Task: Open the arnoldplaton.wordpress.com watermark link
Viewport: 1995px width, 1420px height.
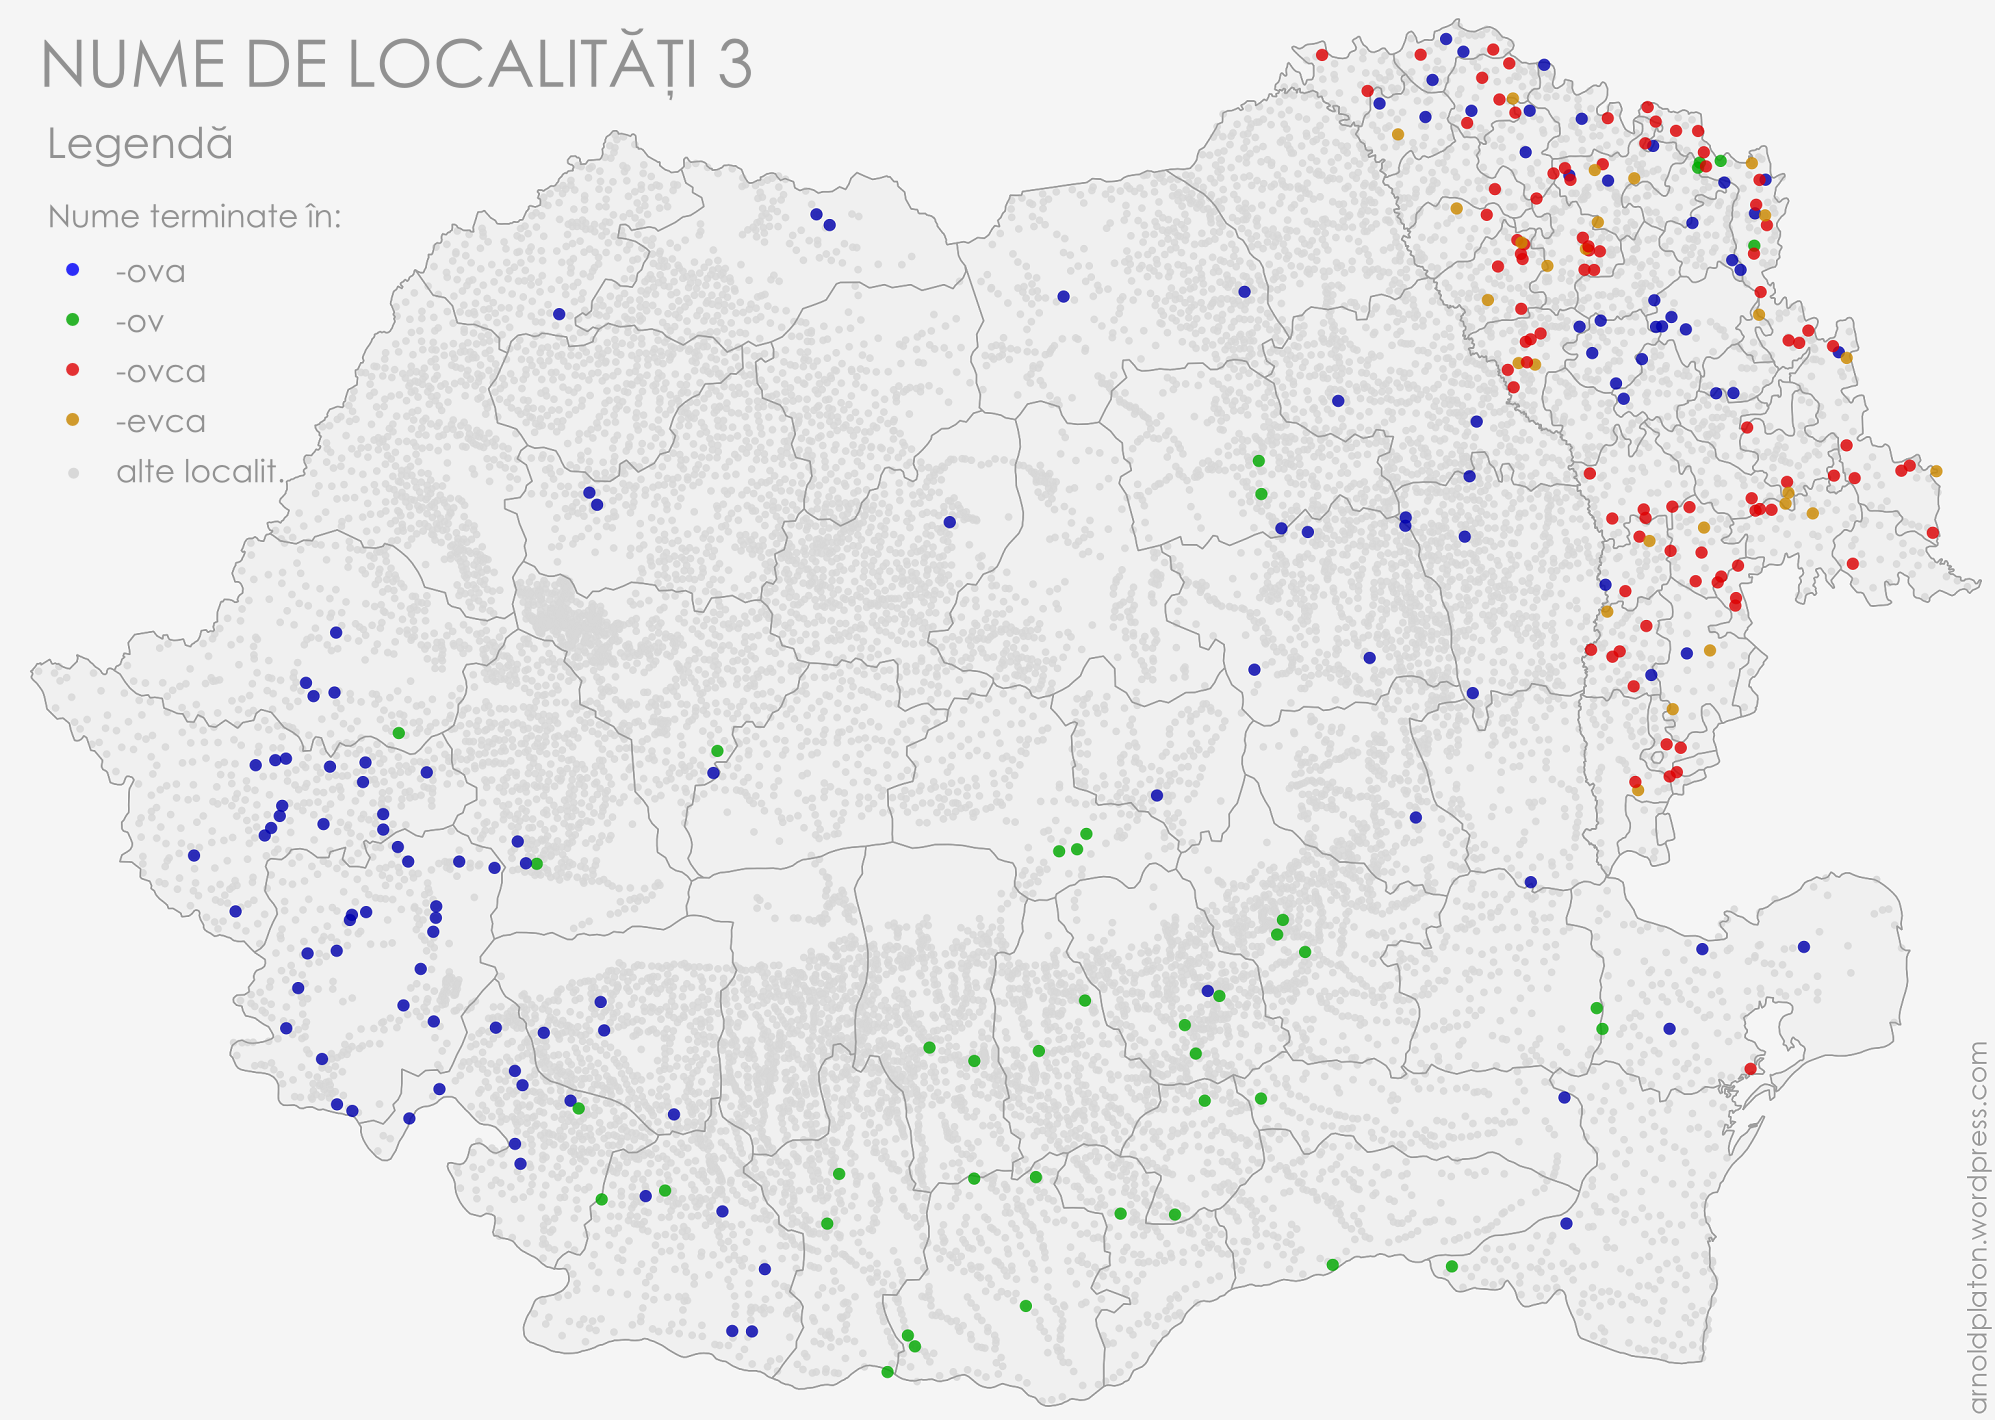Action: pyautogui.click(x=1977, y=1227)
